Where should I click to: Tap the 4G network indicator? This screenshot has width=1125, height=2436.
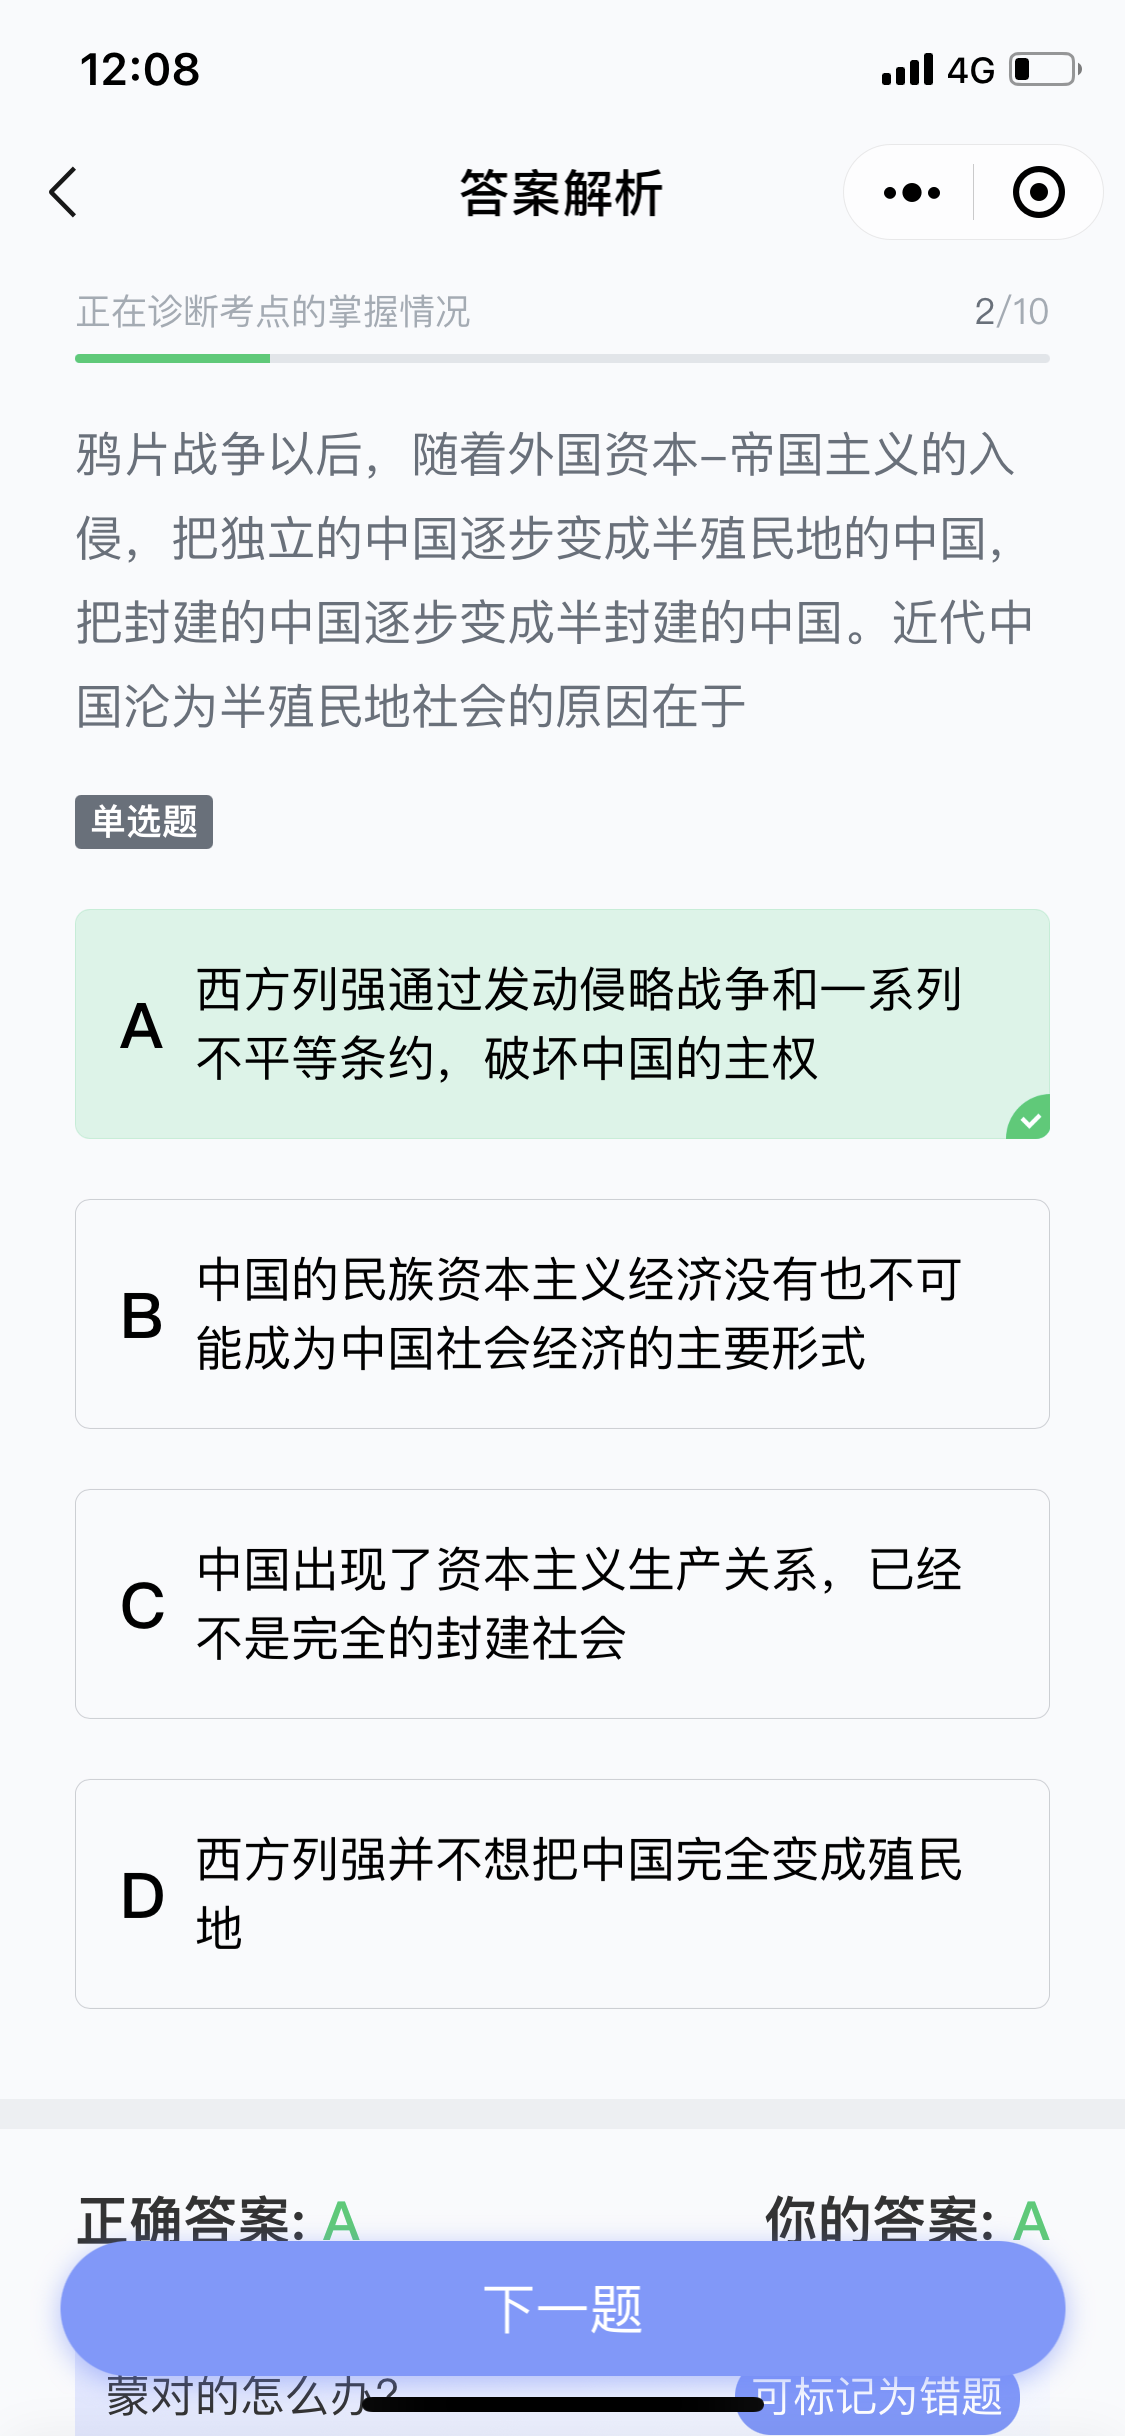pos(971,70)
